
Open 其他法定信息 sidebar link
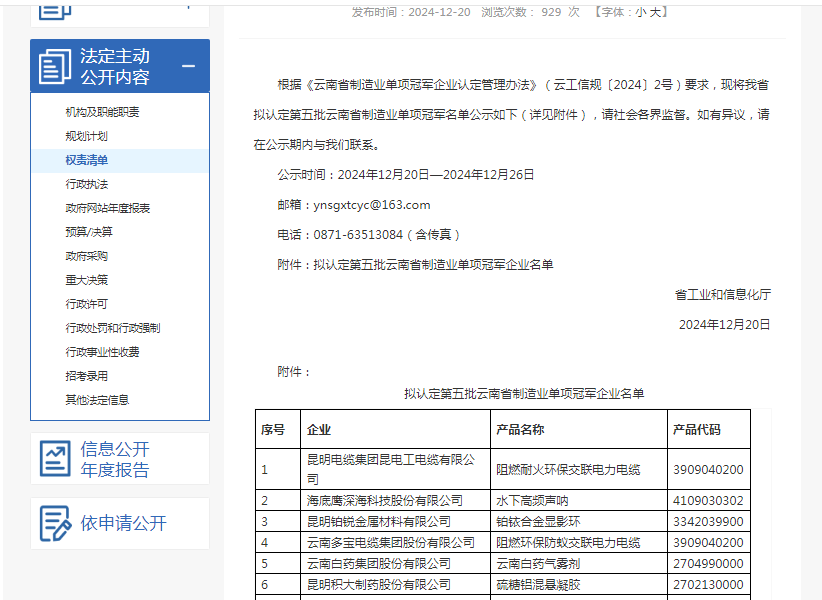pos(97,400)
